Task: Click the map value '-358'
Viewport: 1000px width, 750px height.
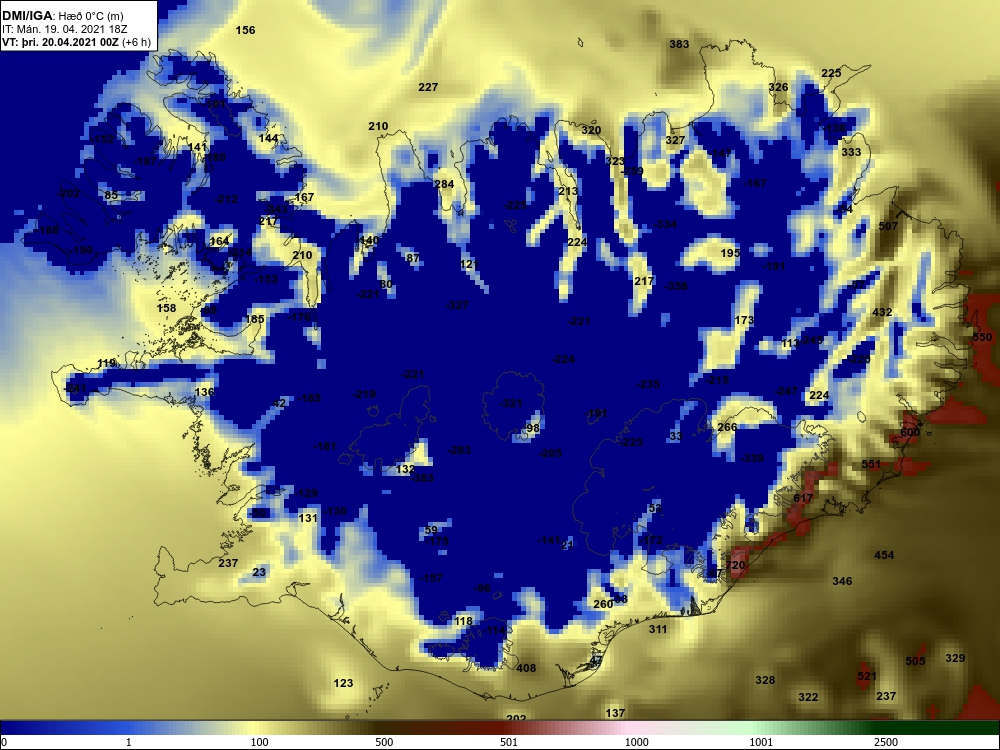Action: pyautogui.click(x=676, y=286)
